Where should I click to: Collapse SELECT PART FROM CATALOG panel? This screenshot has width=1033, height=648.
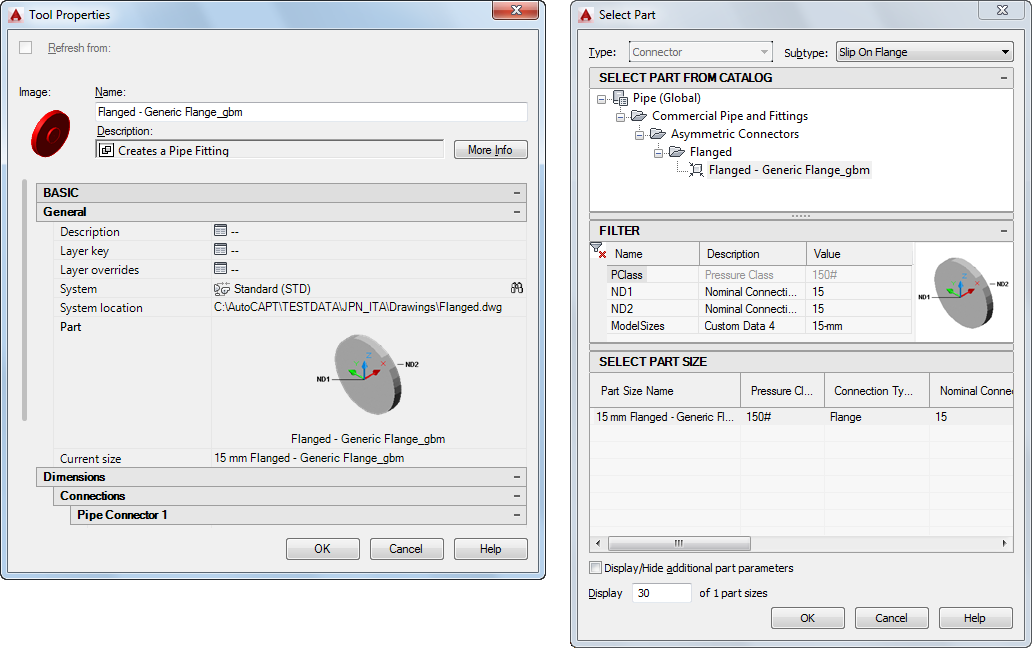click(1004, 78)
